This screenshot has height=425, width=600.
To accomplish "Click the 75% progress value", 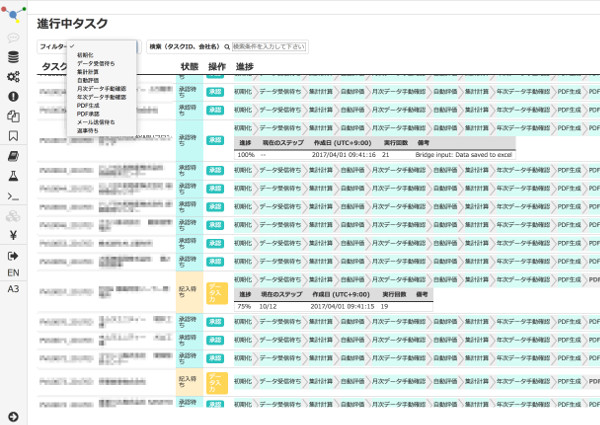I will 244,306.
